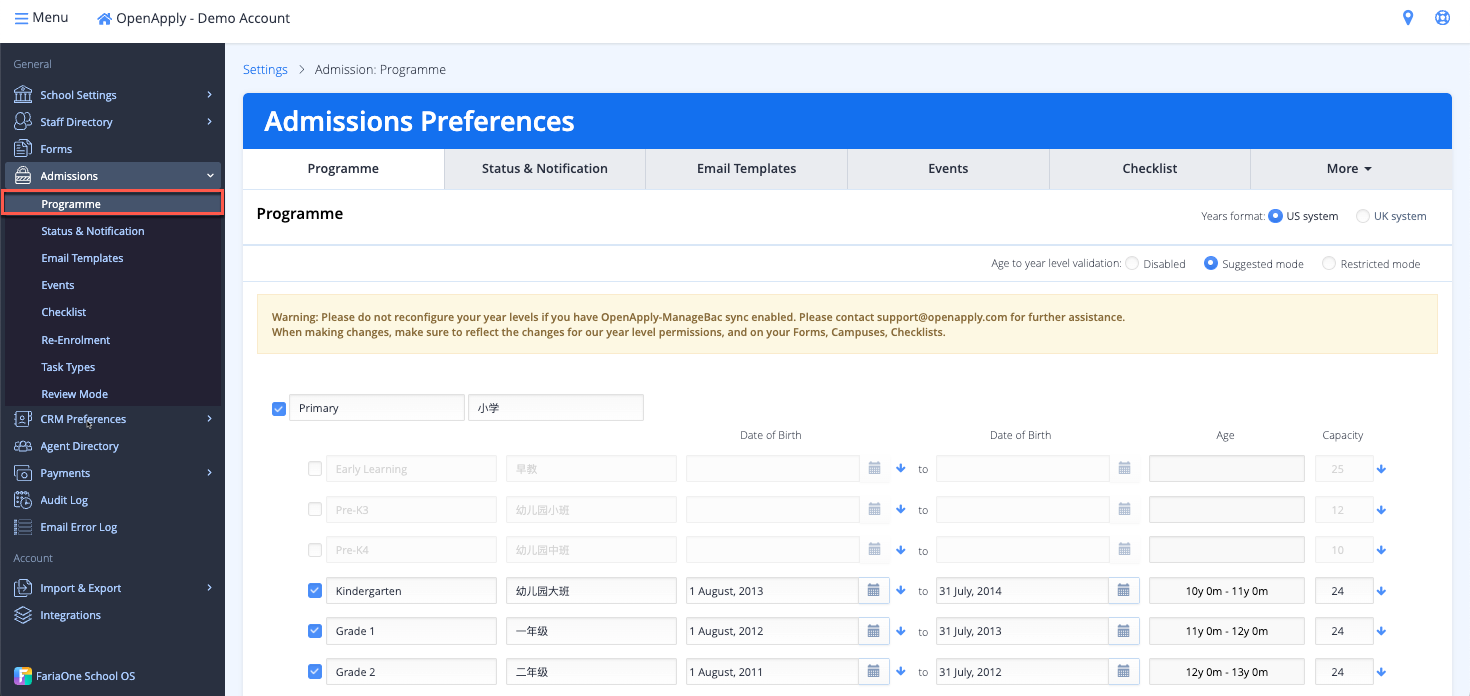The width and height of the screenshot is (1470, 696).
Task: Click the Integrations stack icon
Action: pyautogui.click(x=23, y=615)
